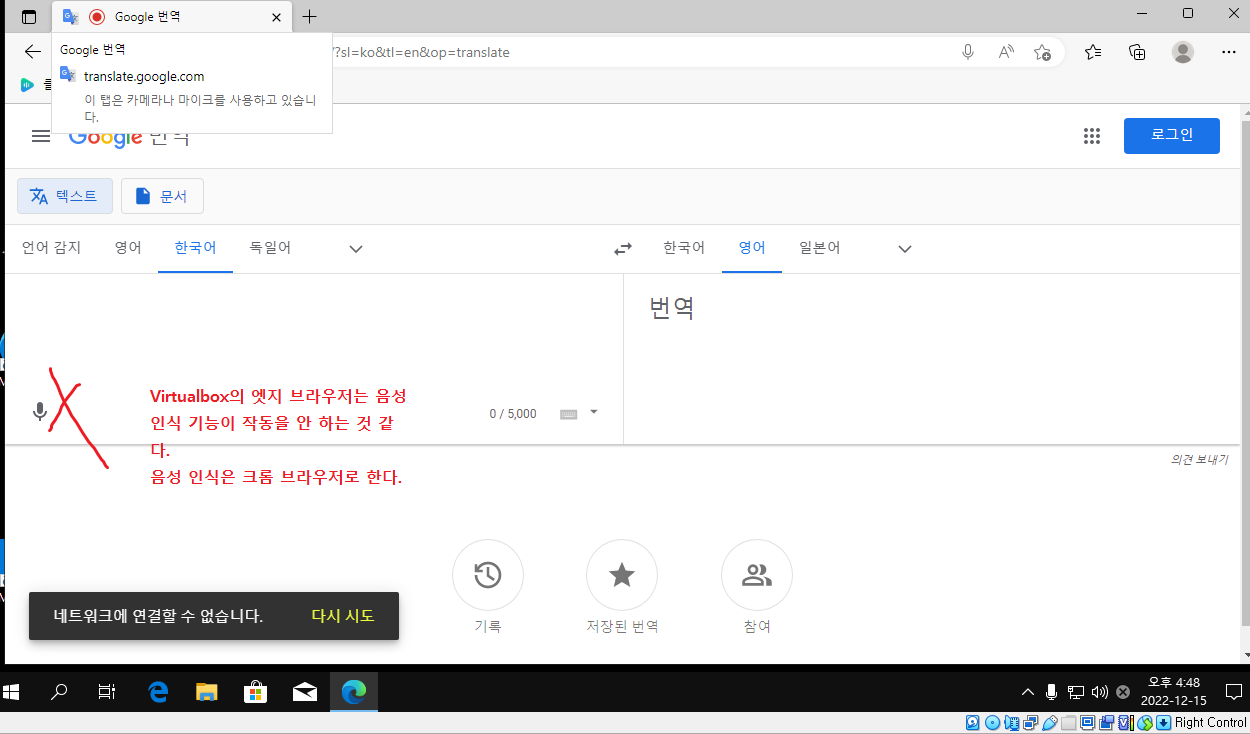Expand more target languages chevron
1250x734 pixels.
point(905,249)
